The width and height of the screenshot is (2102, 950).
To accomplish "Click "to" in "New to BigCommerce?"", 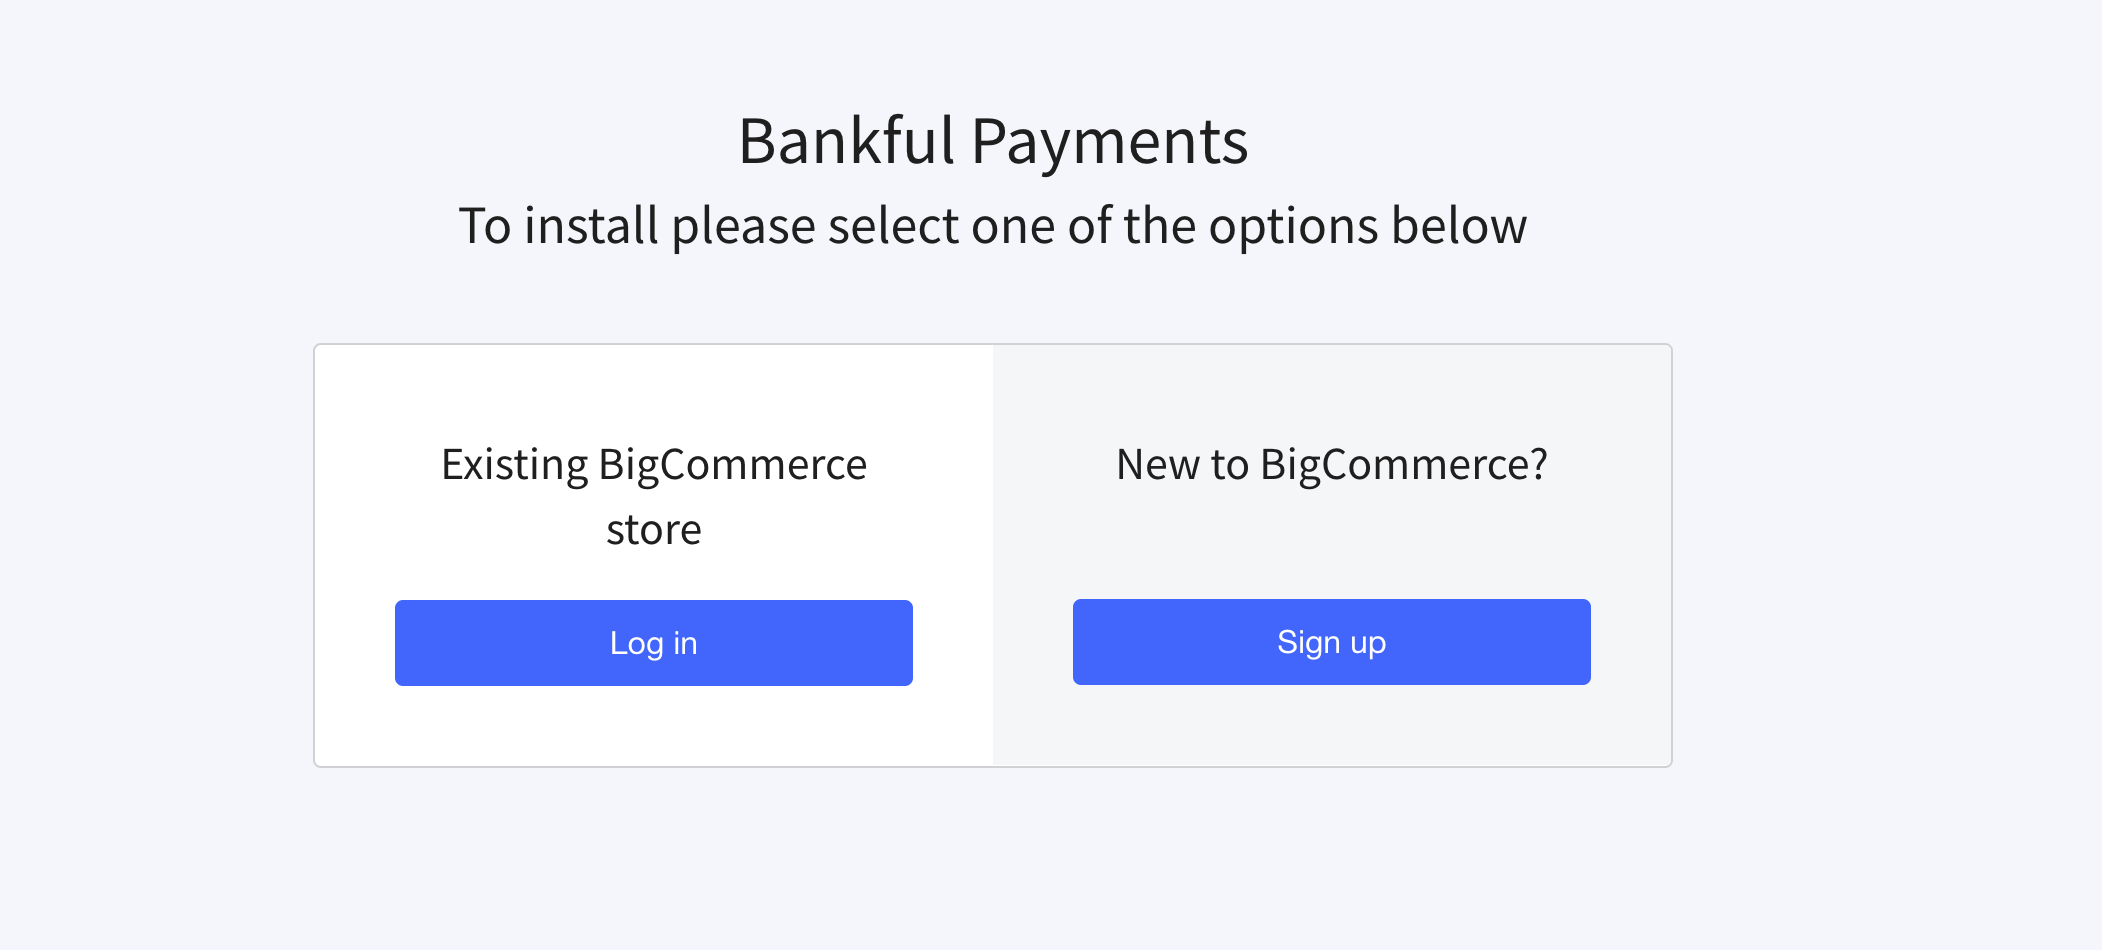I will [x=1229, y=465].
